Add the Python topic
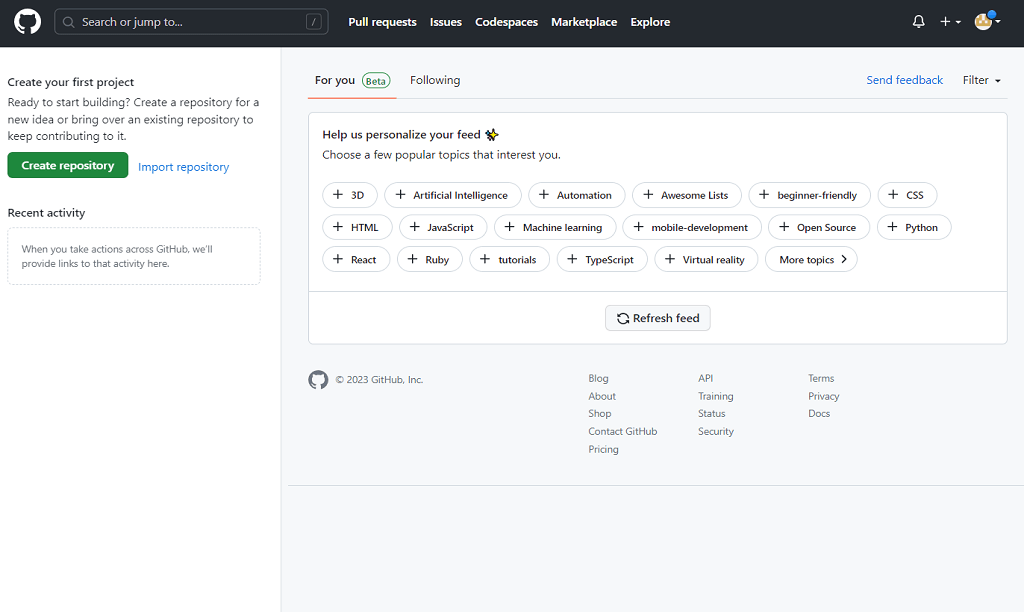The width and height of the screenshot is (1024, 612). point(914,227)
